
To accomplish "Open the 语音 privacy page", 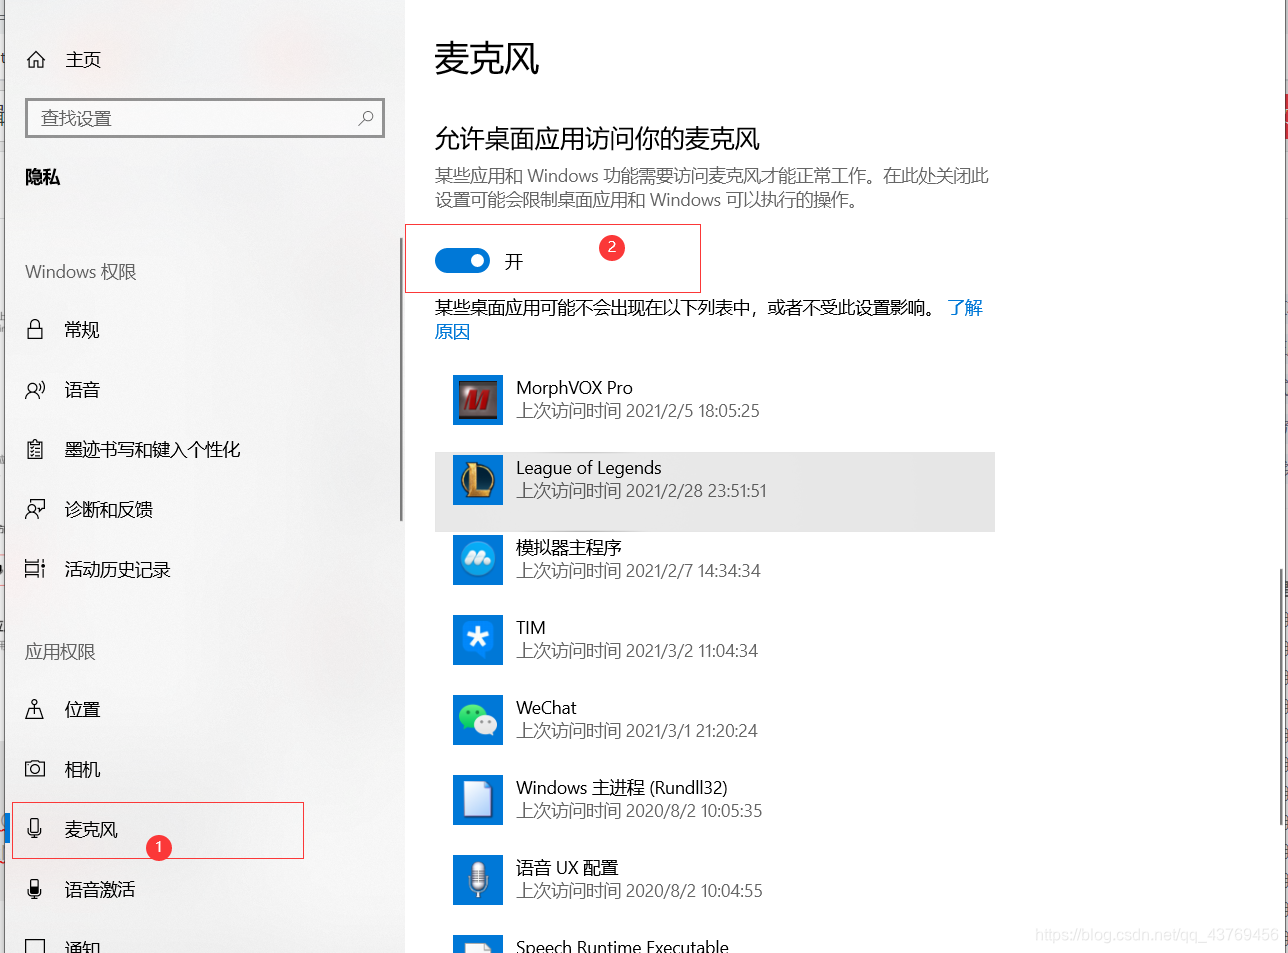I will 82,390.
